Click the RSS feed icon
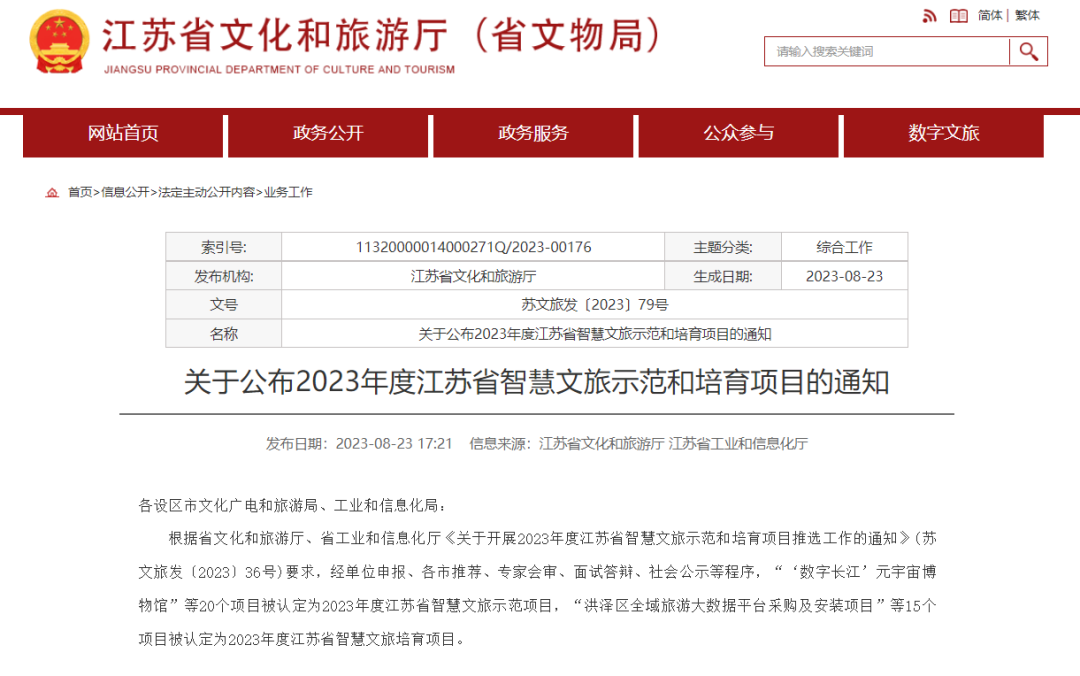Screen dimensions: 1080x676 929,16
